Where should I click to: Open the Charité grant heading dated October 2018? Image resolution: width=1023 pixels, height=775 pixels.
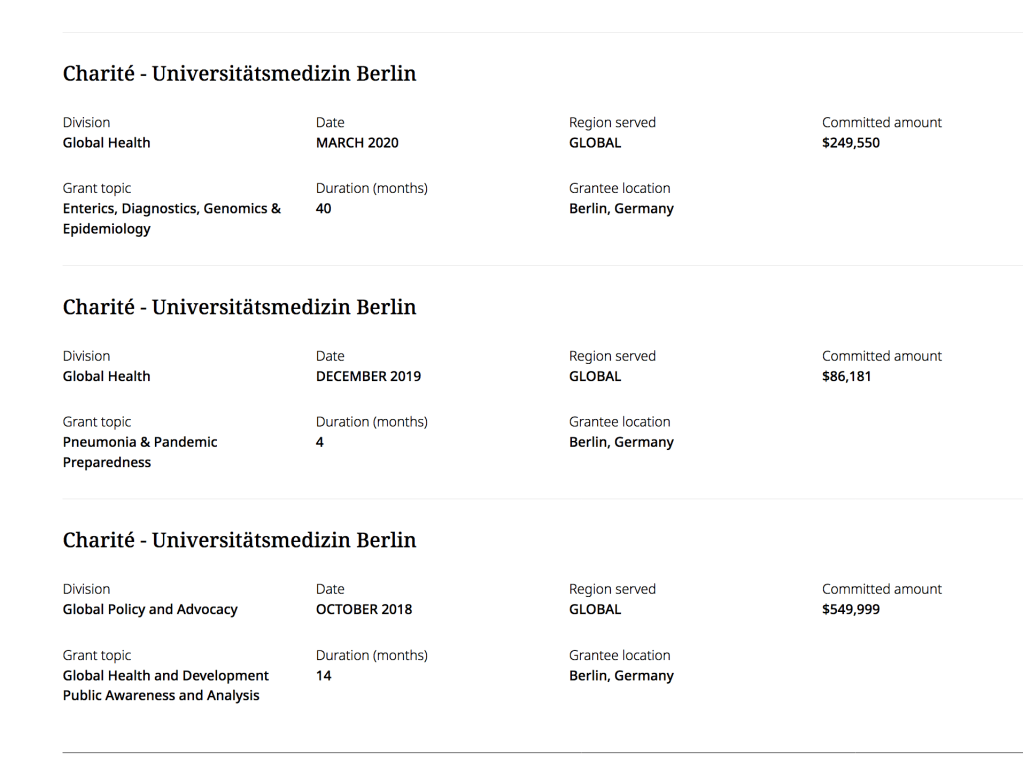[239, 540]
